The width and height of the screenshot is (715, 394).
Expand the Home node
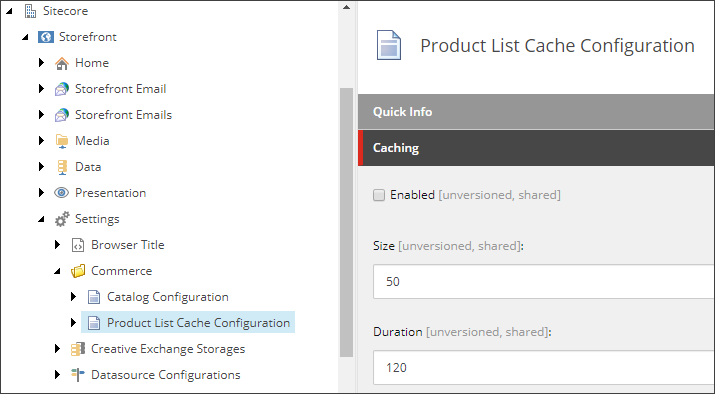pyautogui.click(x=41, y=63)
